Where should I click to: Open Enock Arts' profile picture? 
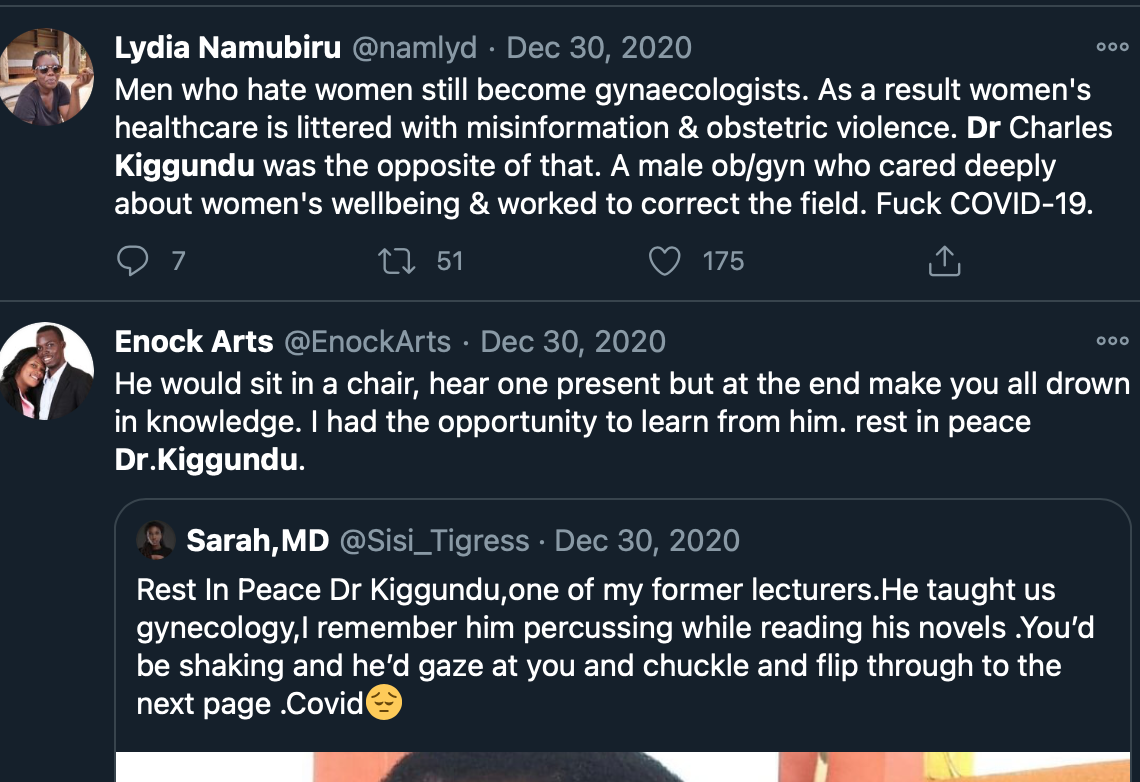(47, 371)
